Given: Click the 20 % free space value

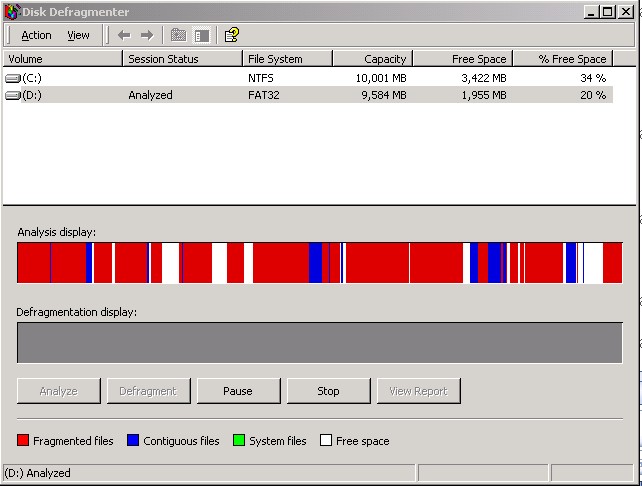Looking at the screenshot, I should pos(593,95).
